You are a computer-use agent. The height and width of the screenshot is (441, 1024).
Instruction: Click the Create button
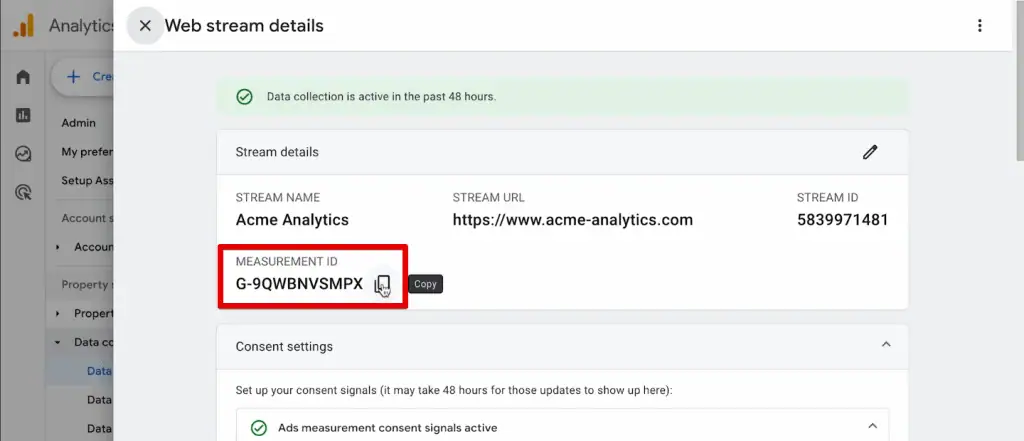coord(86,76)
